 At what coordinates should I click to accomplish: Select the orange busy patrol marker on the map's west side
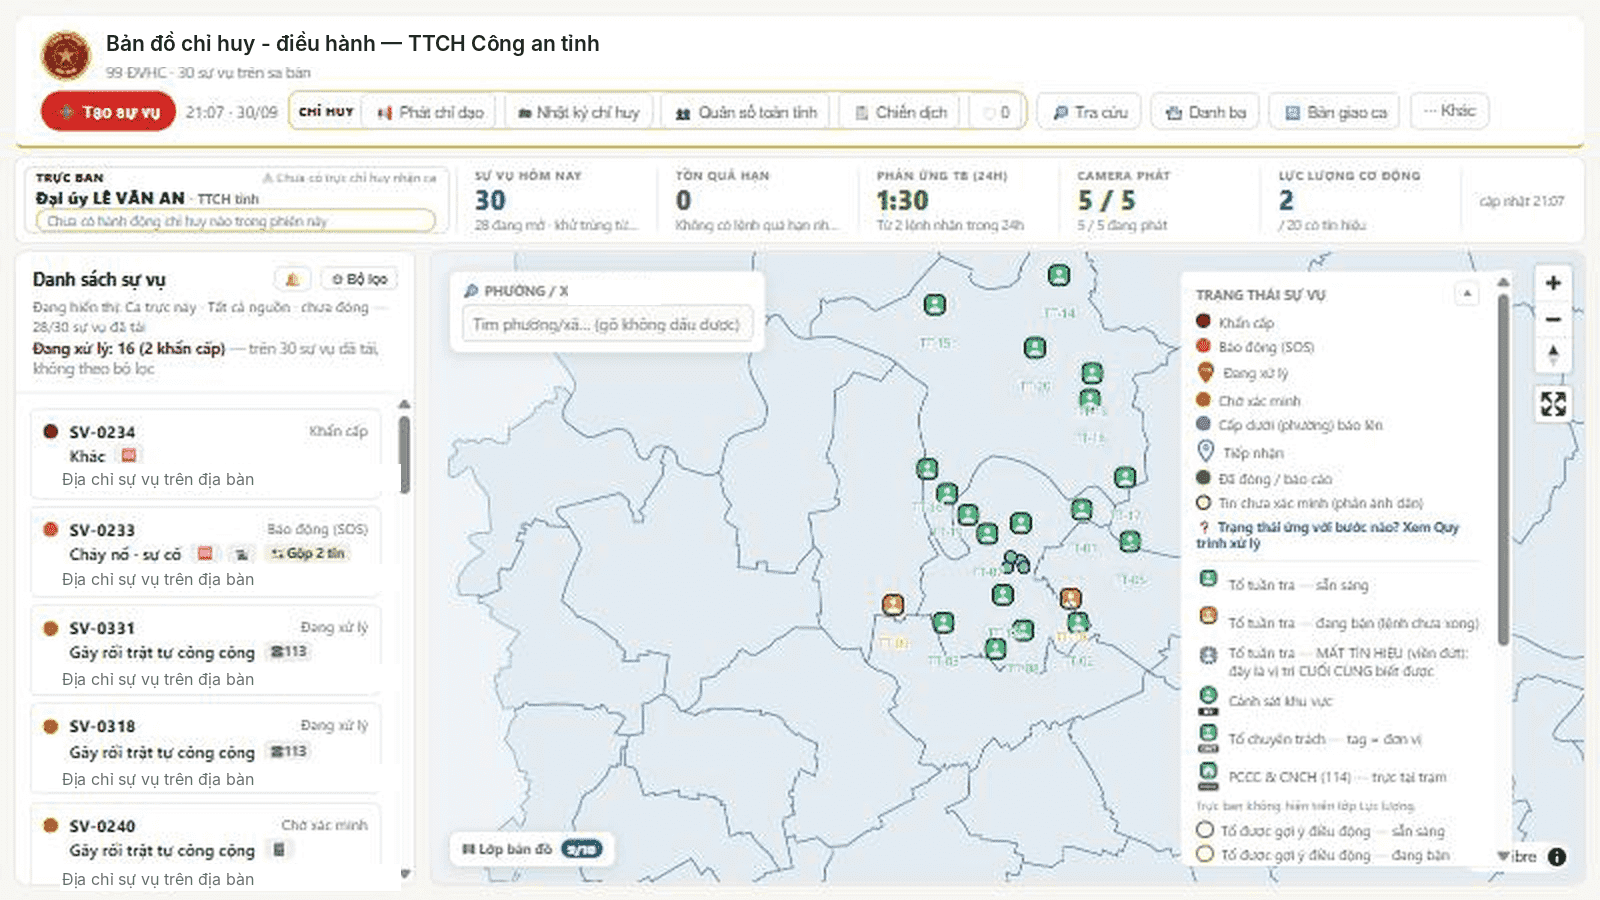click(x=893, y=605)
